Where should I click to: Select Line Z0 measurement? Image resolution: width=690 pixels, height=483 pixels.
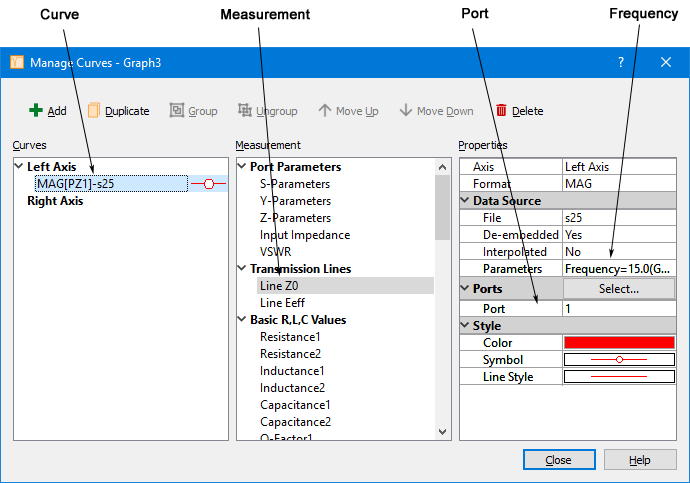345,285
